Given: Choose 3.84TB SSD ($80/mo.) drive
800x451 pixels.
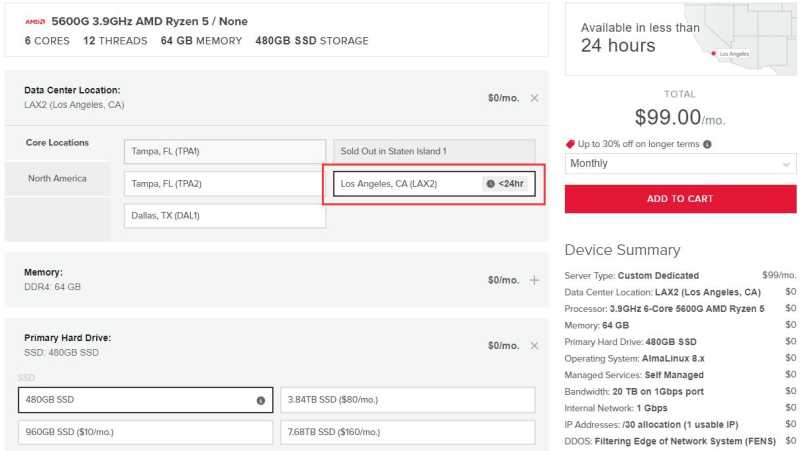Looking at the screenshot, I should click(408, 400).
